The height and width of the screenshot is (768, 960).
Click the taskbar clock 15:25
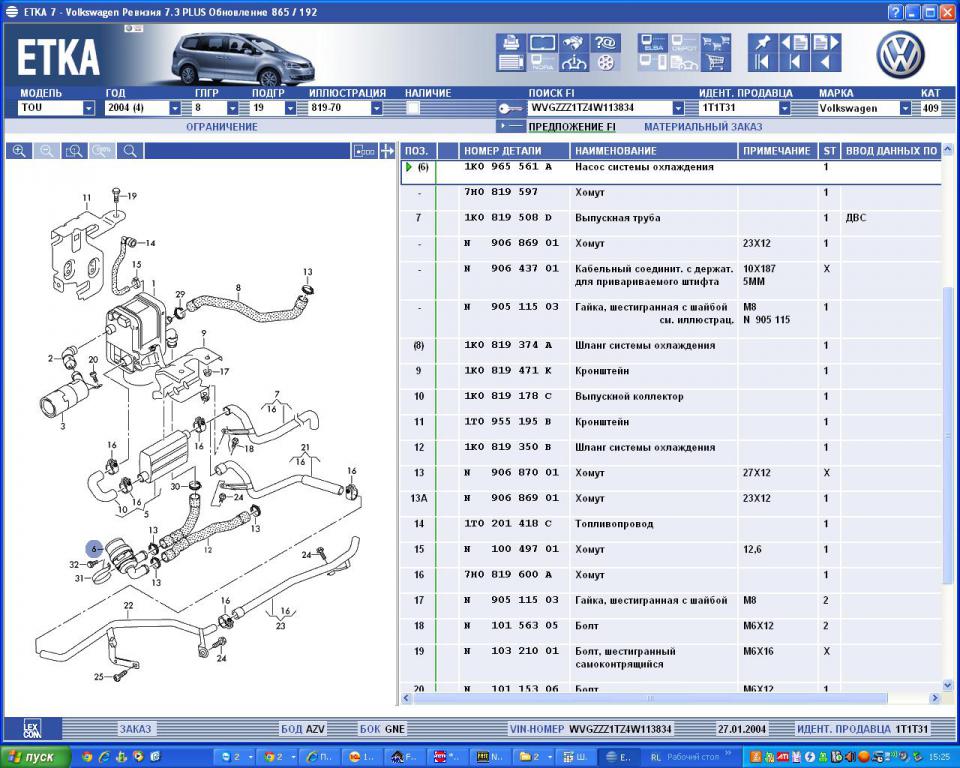pyautogui.click(x=939, y=757)
